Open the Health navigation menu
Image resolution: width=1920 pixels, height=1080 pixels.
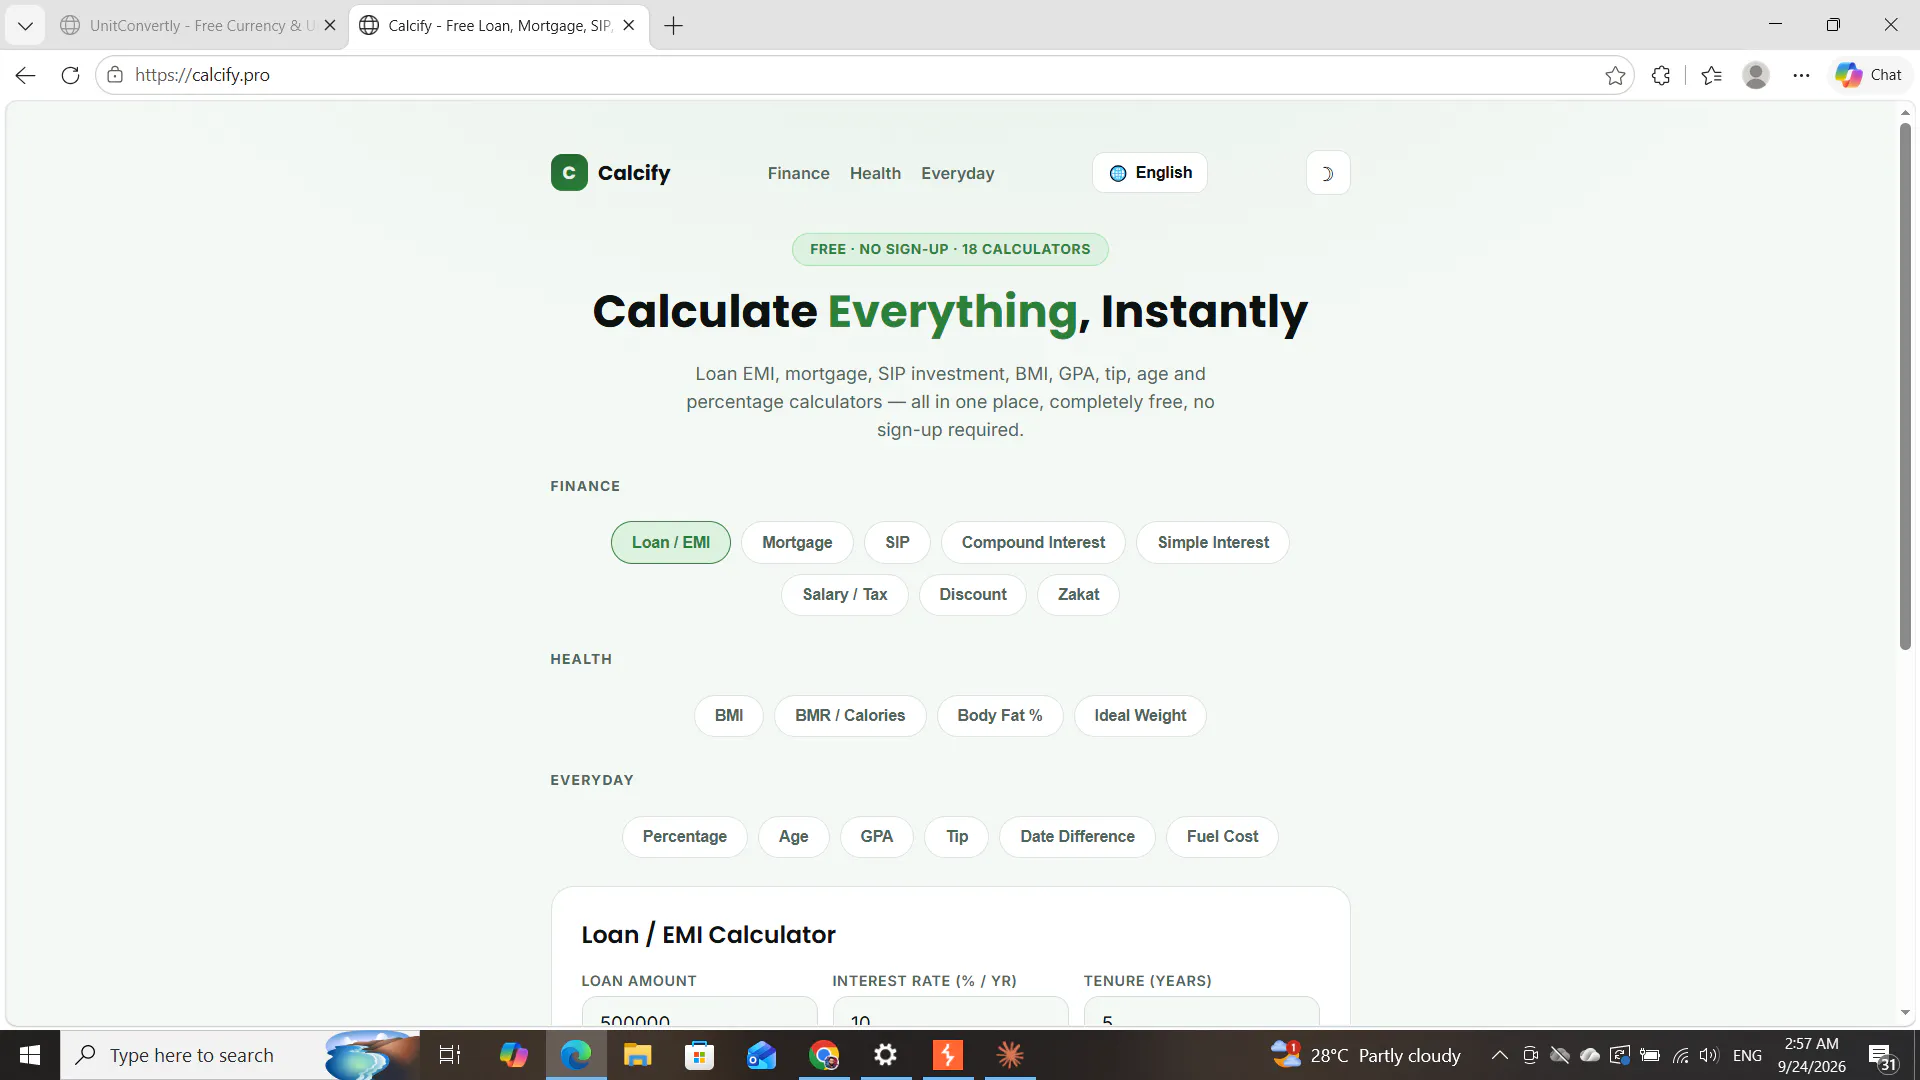pyautogui.click(x=875, y=173)
